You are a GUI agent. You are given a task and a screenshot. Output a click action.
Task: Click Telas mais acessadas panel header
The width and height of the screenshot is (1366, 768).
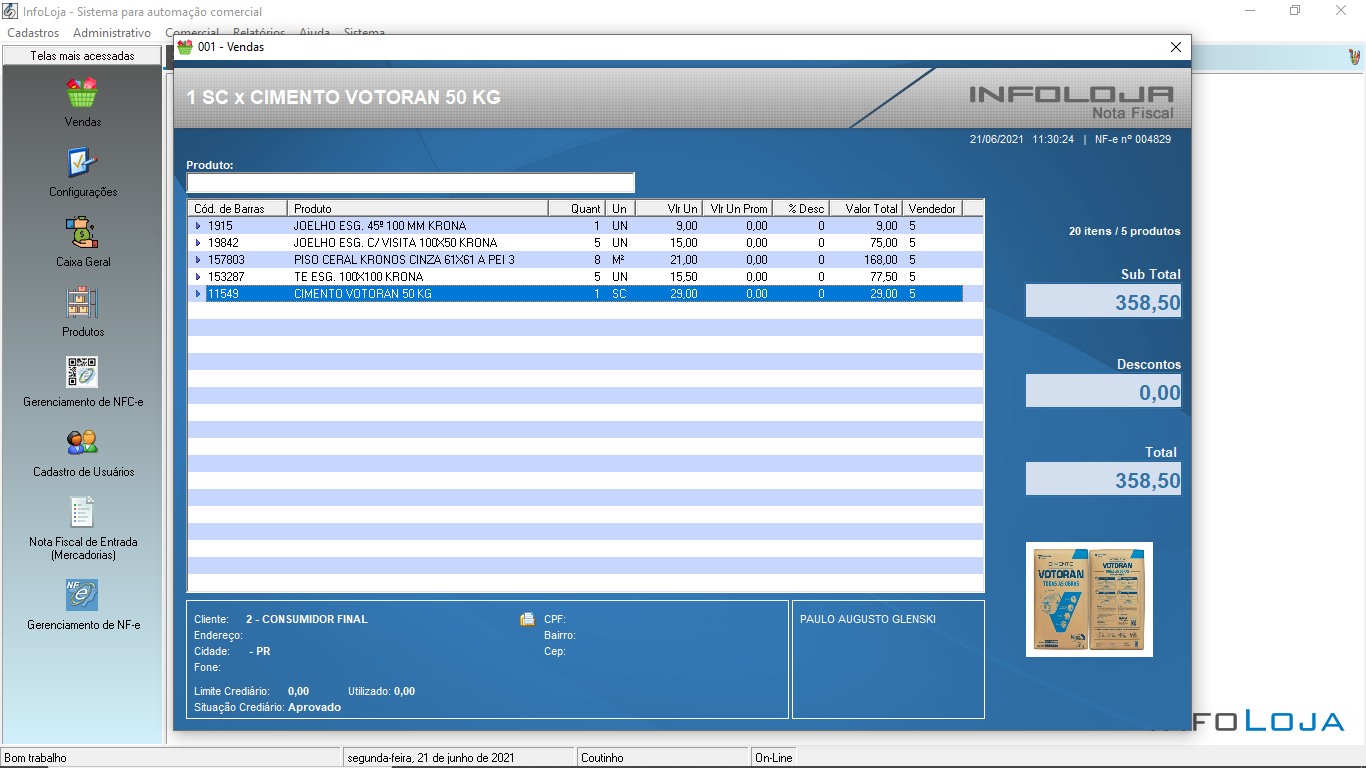click(82, 56)
